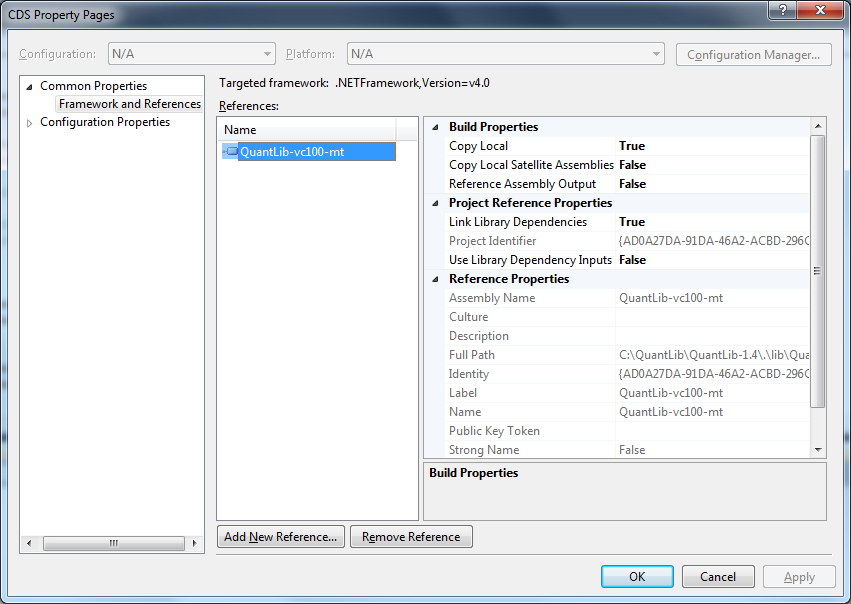Collapse the Reference Properties section
Screen dimensions: 851x604
tap(434, 279)
